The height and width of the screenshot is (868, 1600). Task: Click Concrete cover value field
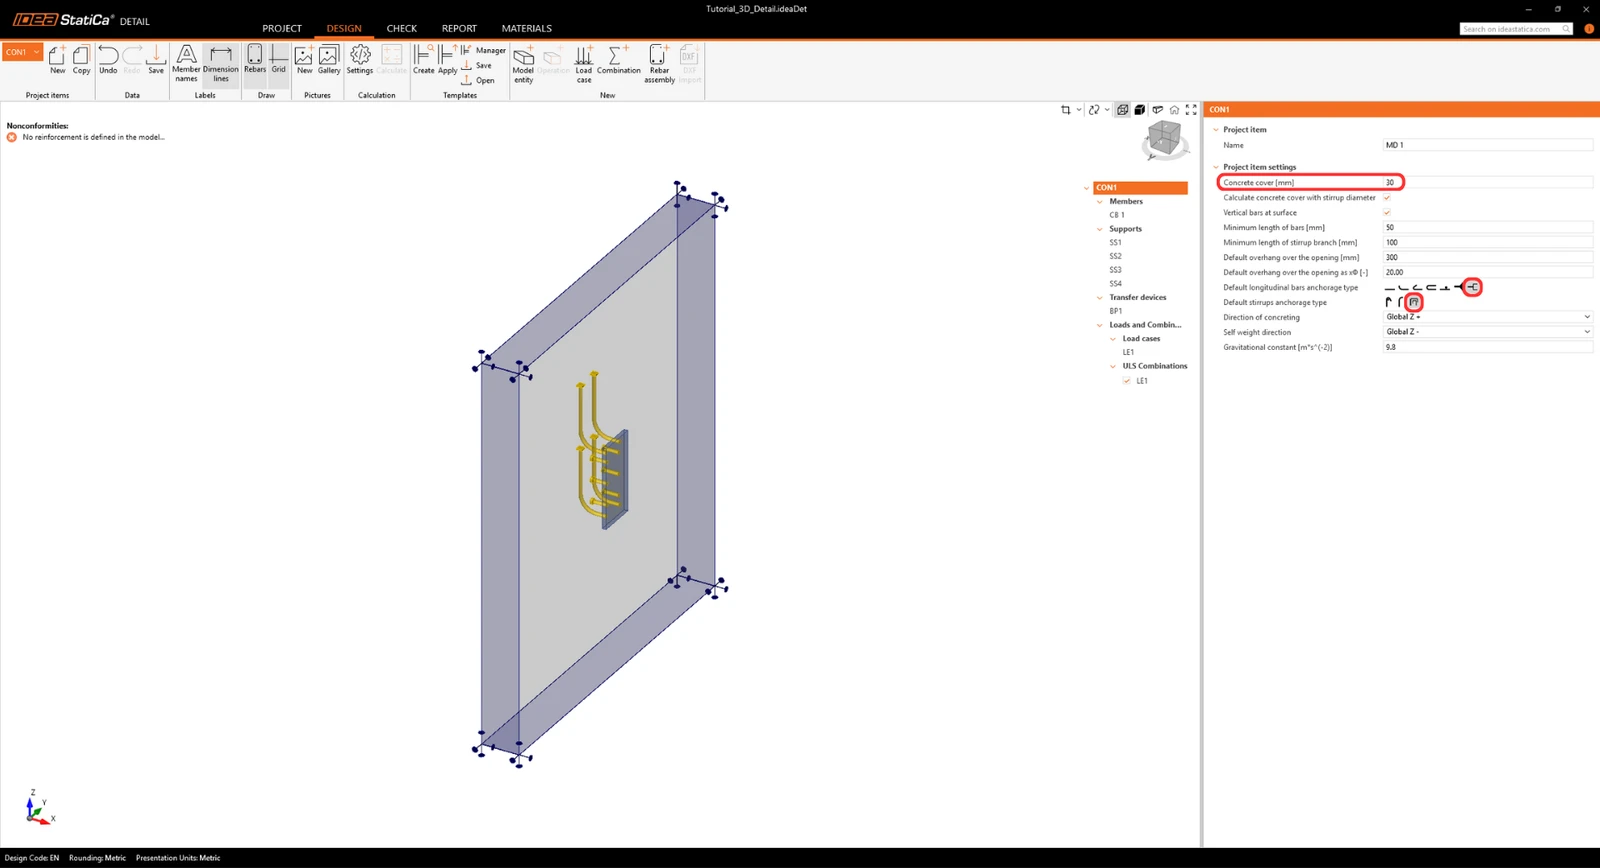click(x=1488, y=182)
